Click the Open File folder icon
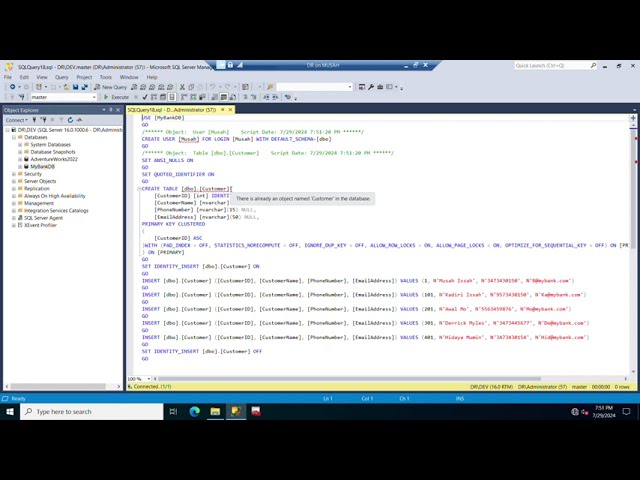 point(66,87)
